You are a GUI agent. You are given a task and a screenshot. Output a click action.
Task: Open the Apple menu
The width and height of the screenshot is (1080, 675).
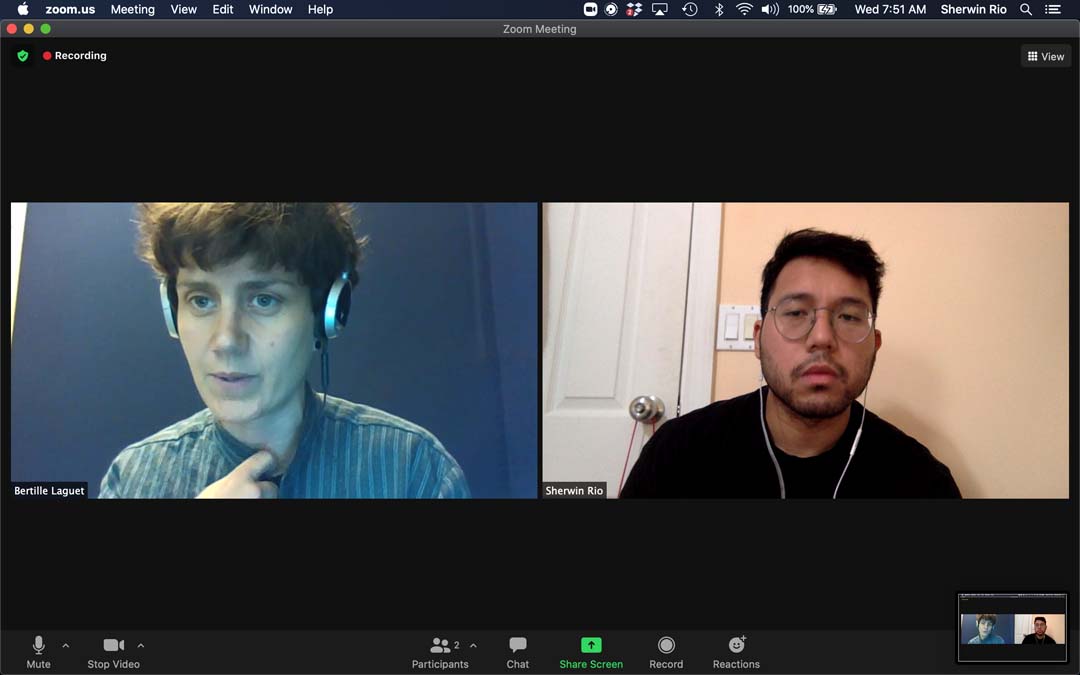pos(23,9)
